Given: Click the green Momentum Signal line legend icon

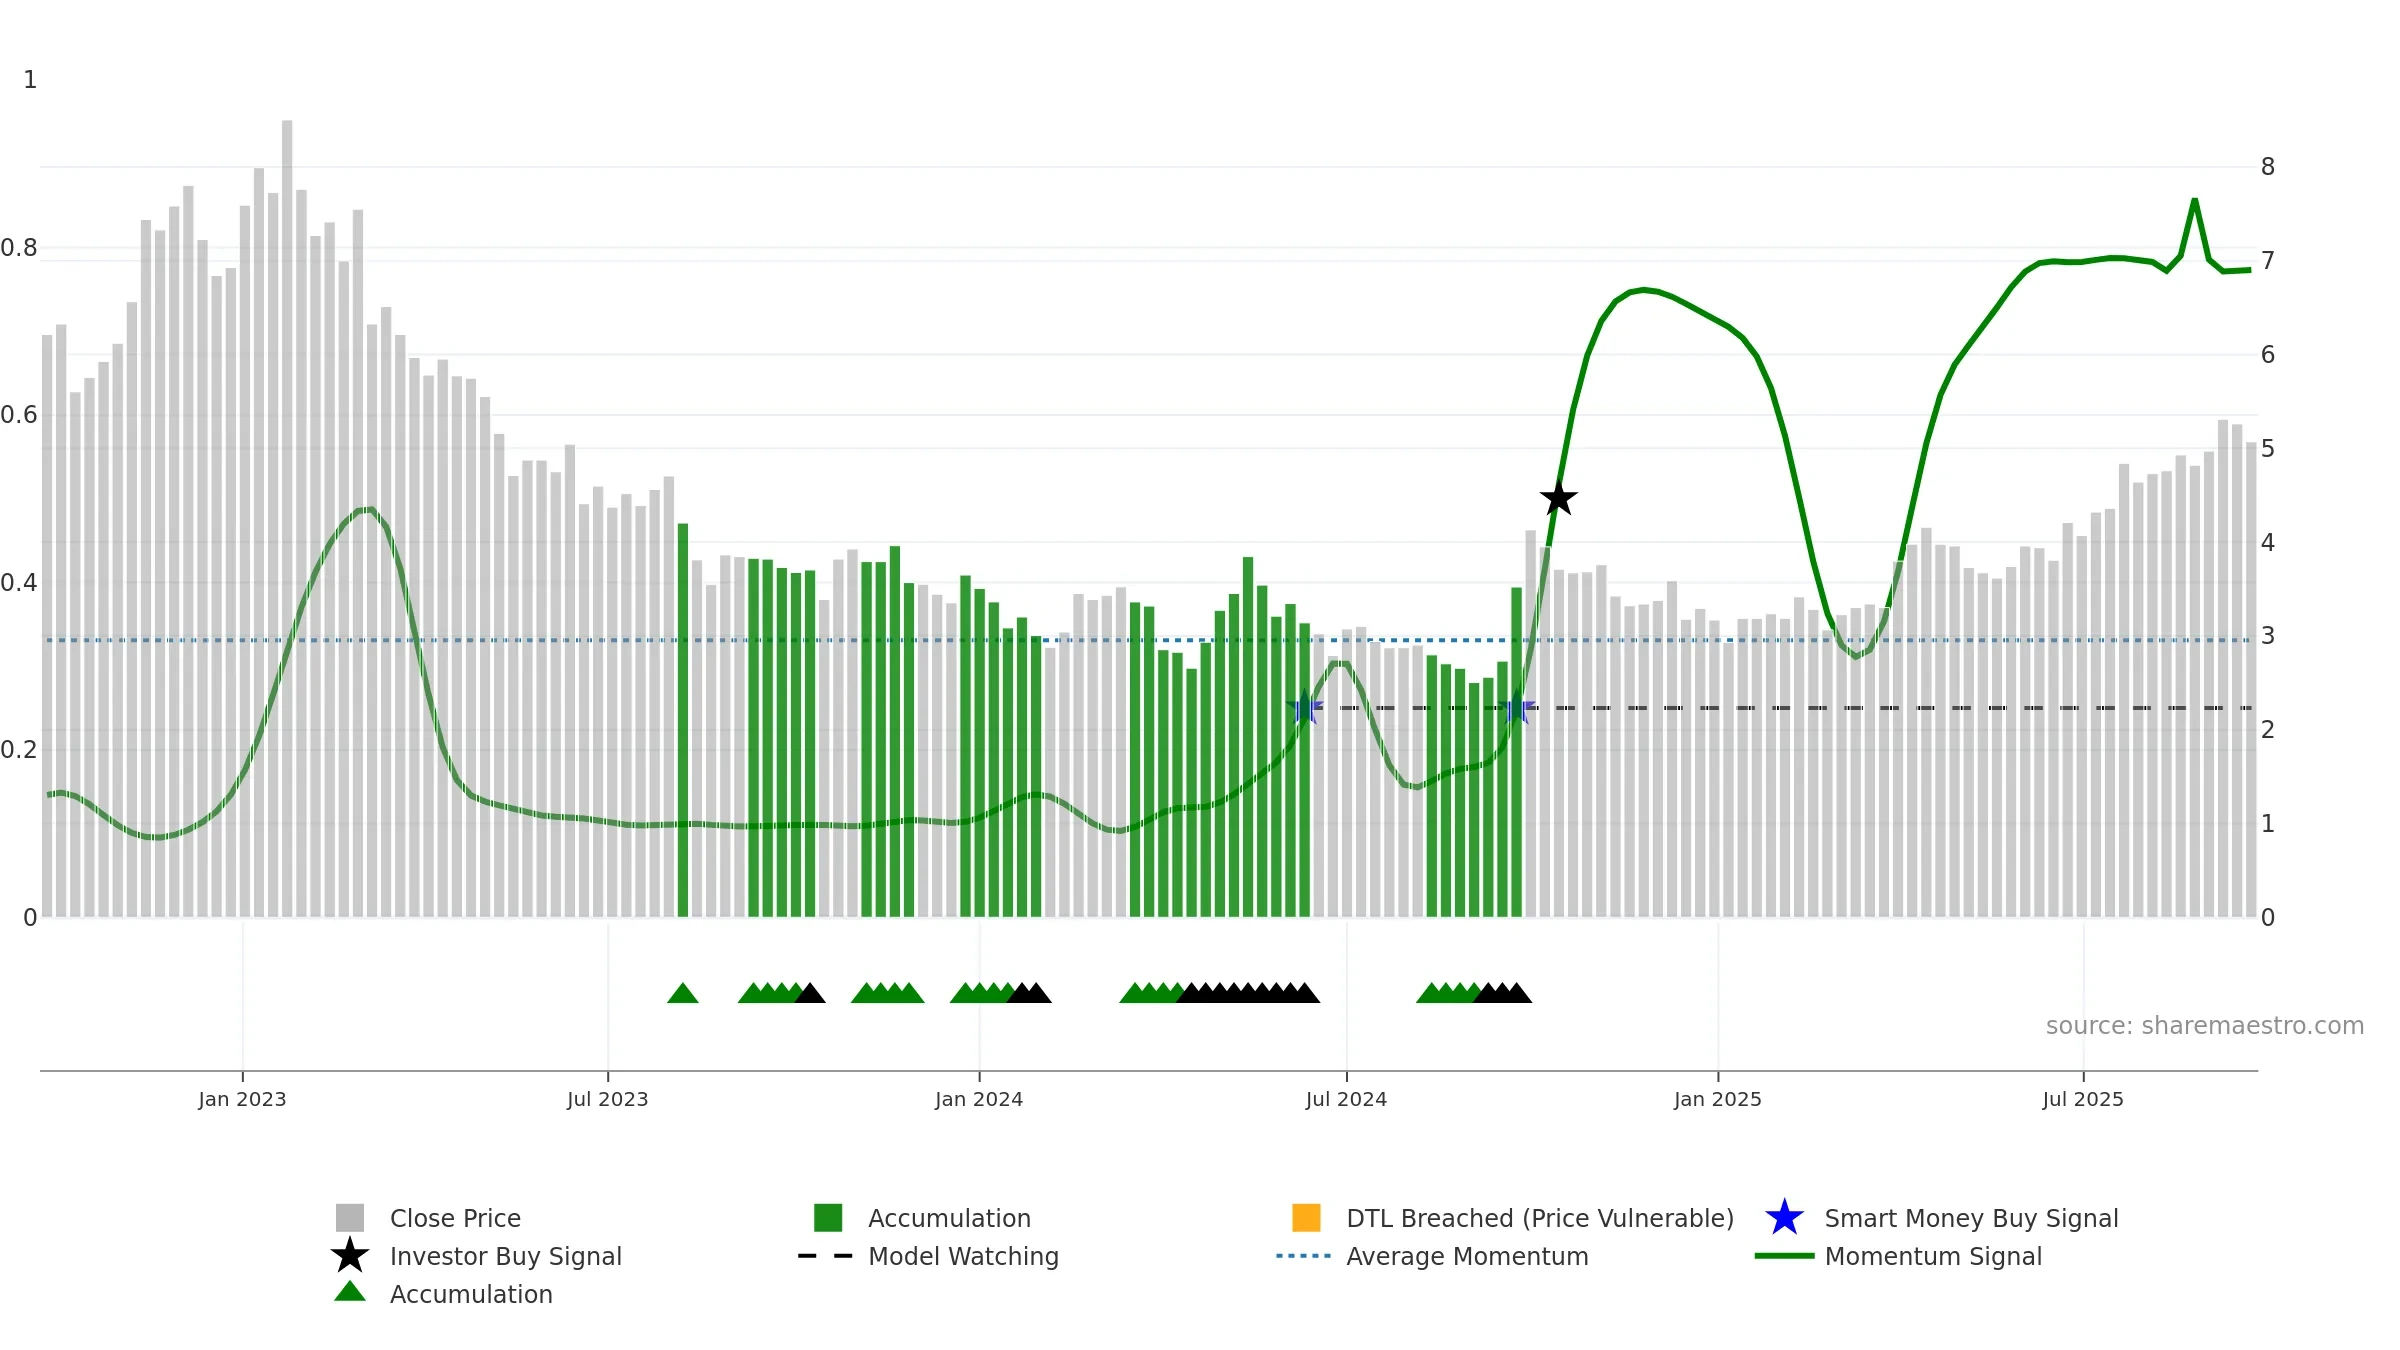Looking at the screenshot, I should pyautogui.click(x=1784, y=1256).
